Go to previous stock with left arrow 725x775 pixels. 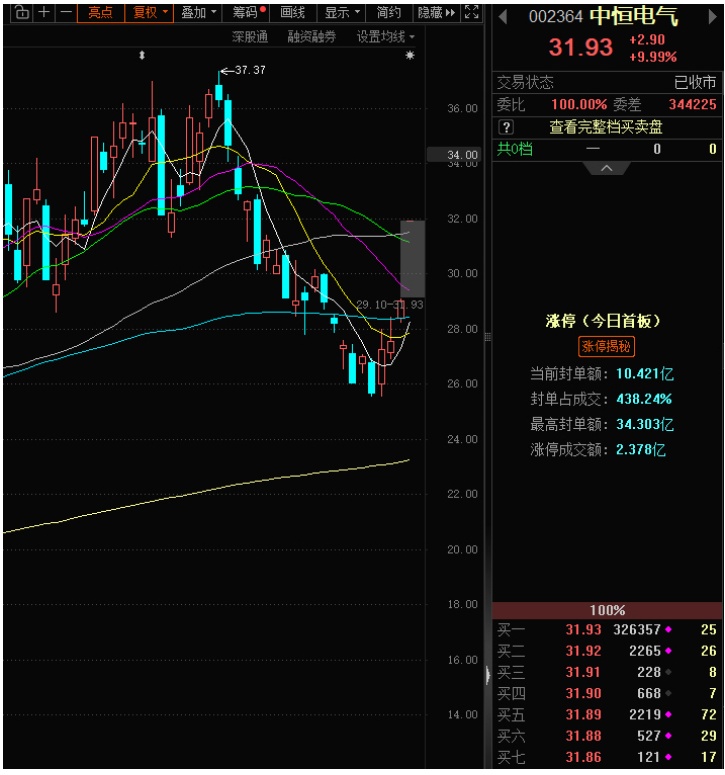(x=503, y=17)
